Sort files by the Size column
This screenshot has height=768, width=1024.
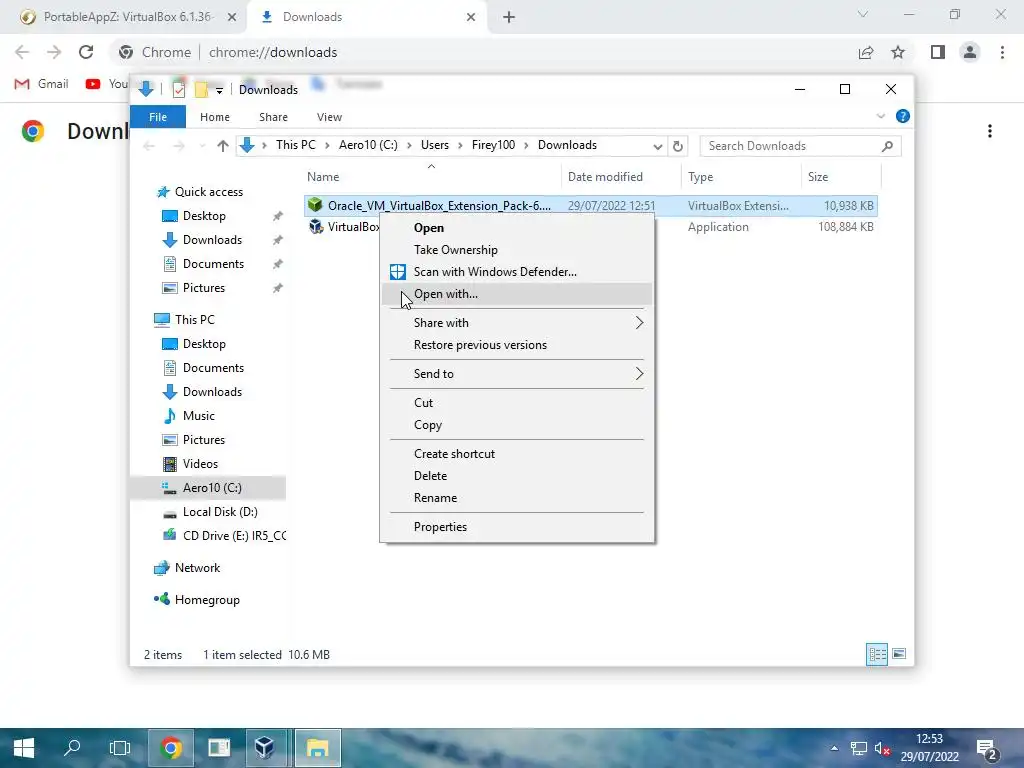point(840,177)
